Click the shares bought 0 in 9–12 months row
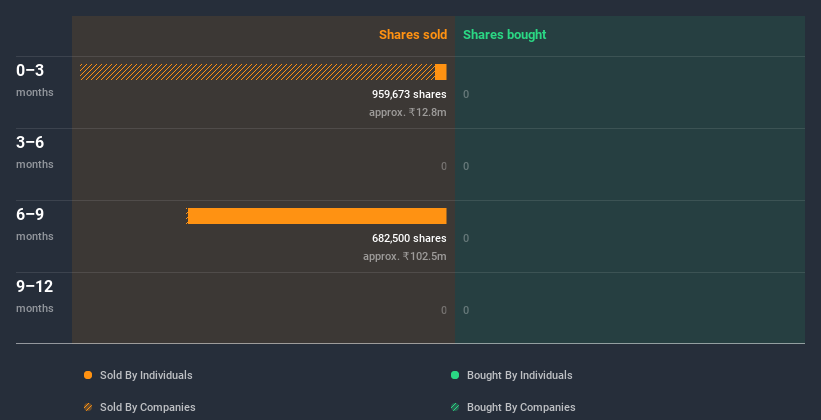Image resolution: width=821 pixels, height=420 pixels. click(x=466, y=311)
